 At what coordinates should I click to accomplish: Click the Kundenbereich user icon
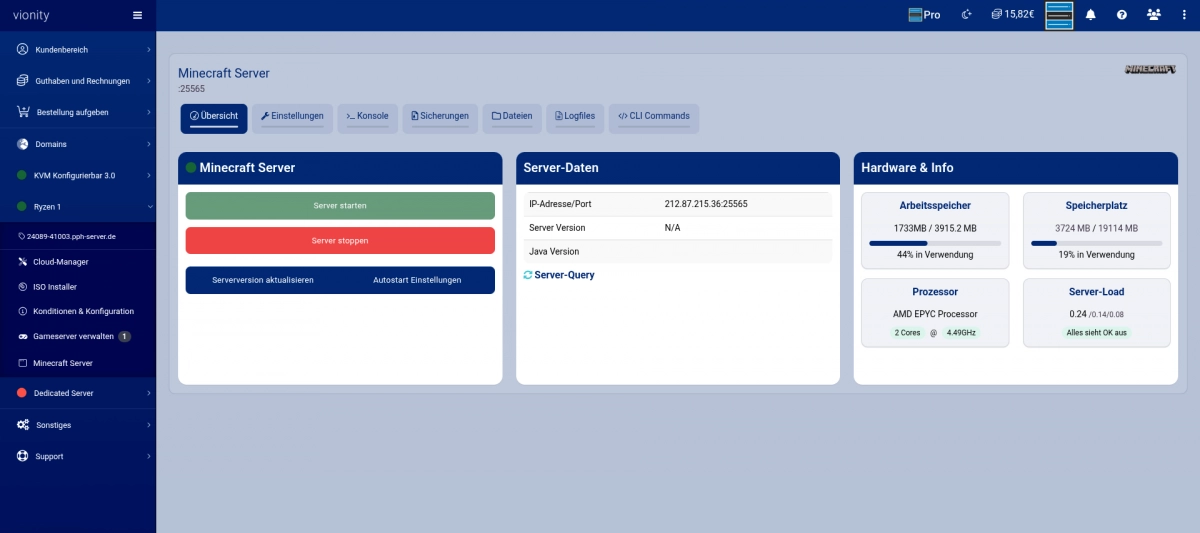pyautogui.click(x=23, y=49)
